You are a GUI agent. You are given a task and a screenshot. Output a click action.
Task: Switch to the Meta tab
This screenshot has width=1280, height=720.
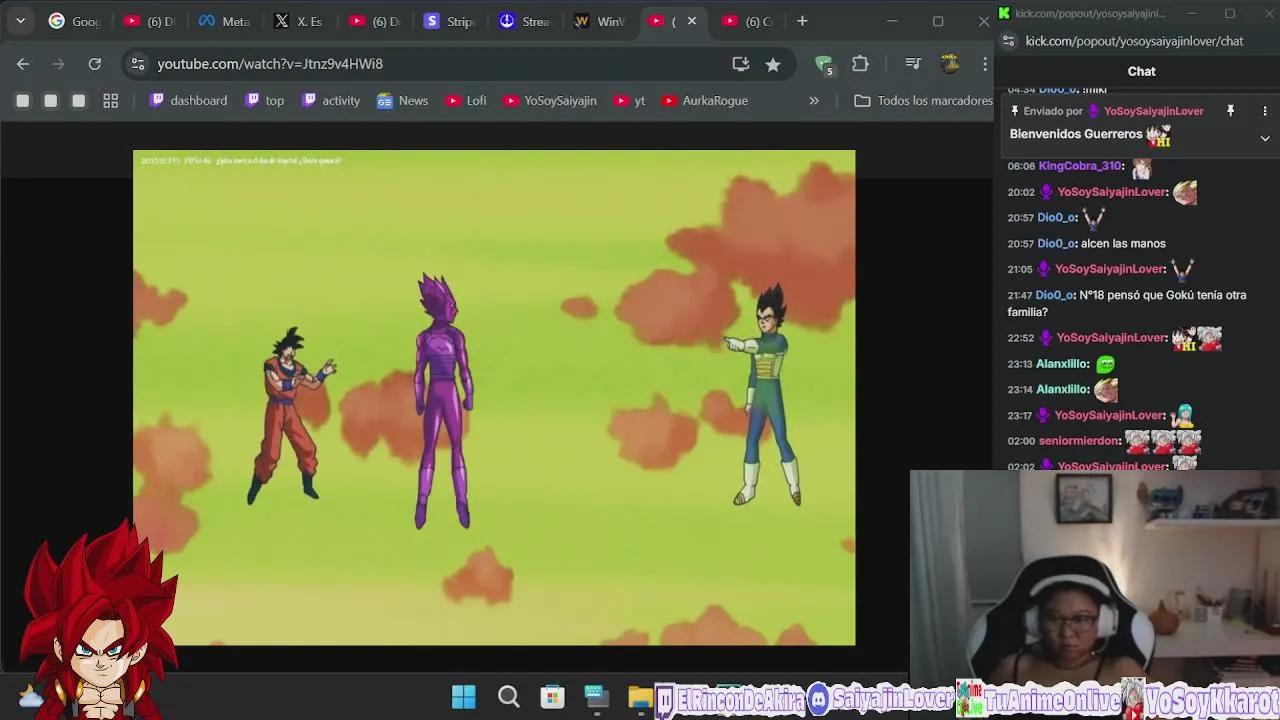point(225,21)
